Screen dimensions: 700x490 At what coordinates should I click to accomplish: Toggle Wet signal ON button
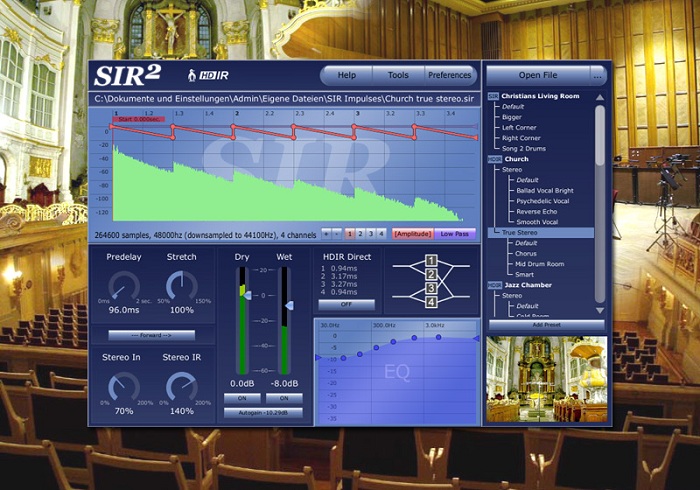pyautogui.click(x=284, y=398)
